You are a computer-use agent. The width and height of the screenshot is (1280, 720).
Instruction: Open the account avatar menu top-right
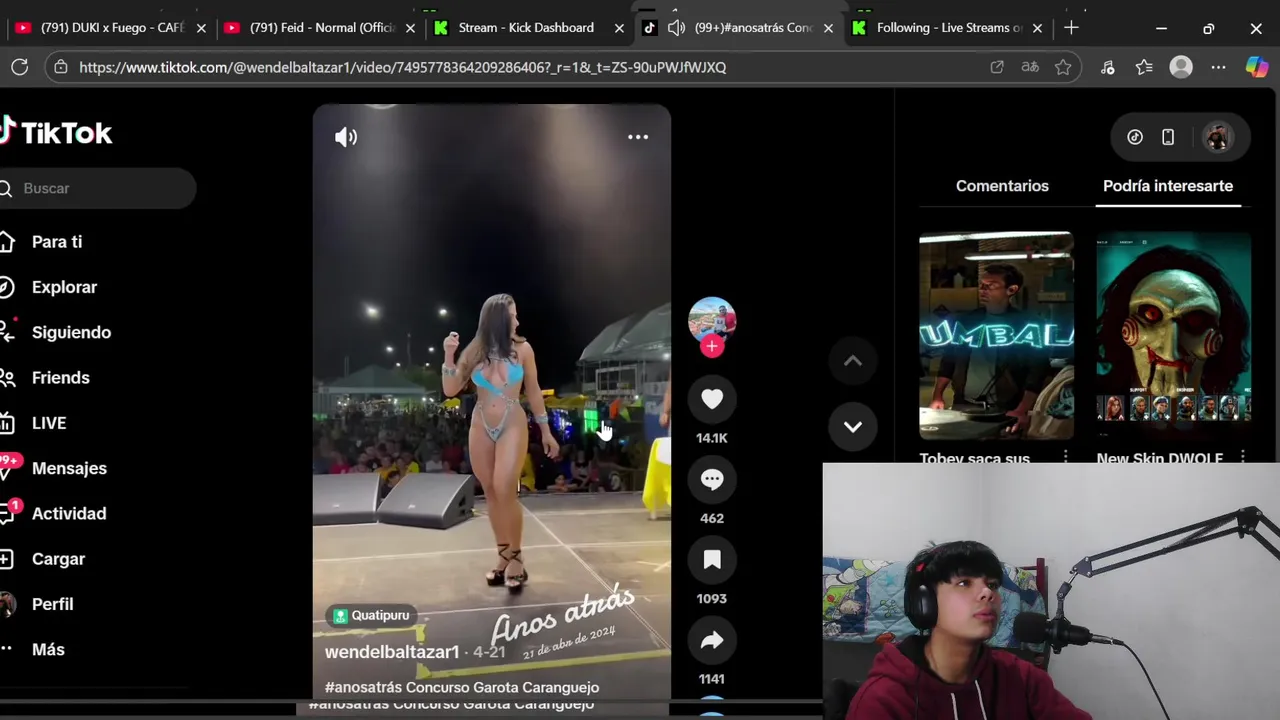point(1217,137)
